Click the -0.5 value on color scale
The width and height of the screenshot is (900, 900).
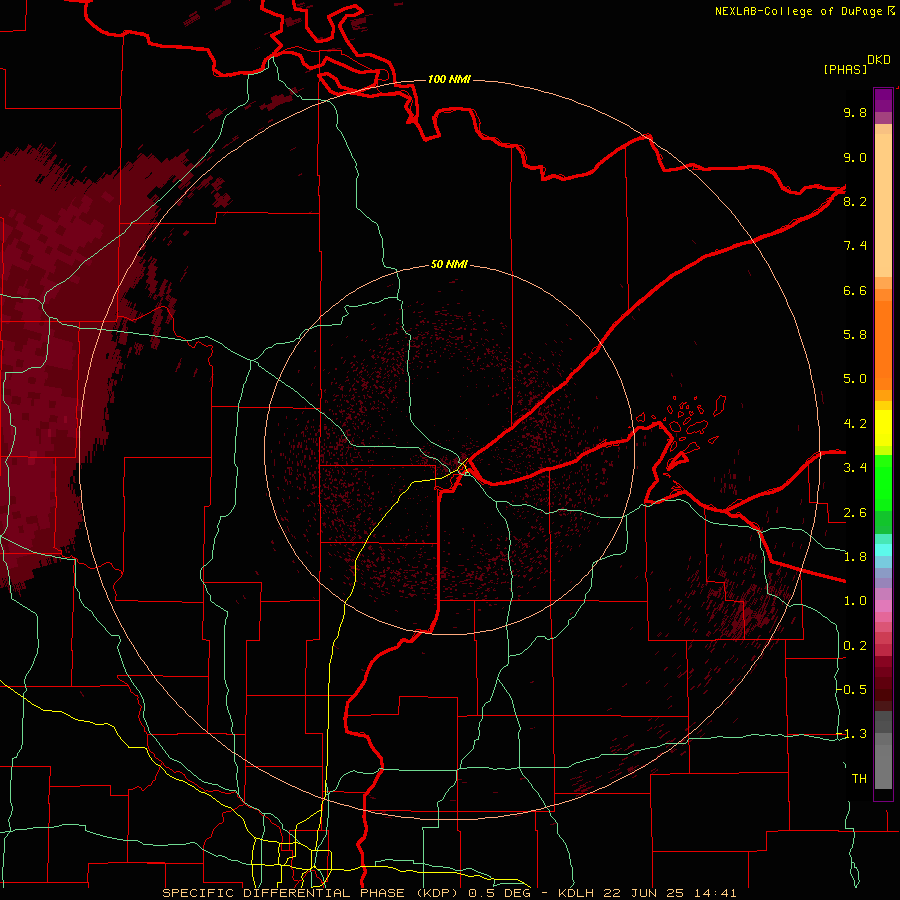[852, 690]
